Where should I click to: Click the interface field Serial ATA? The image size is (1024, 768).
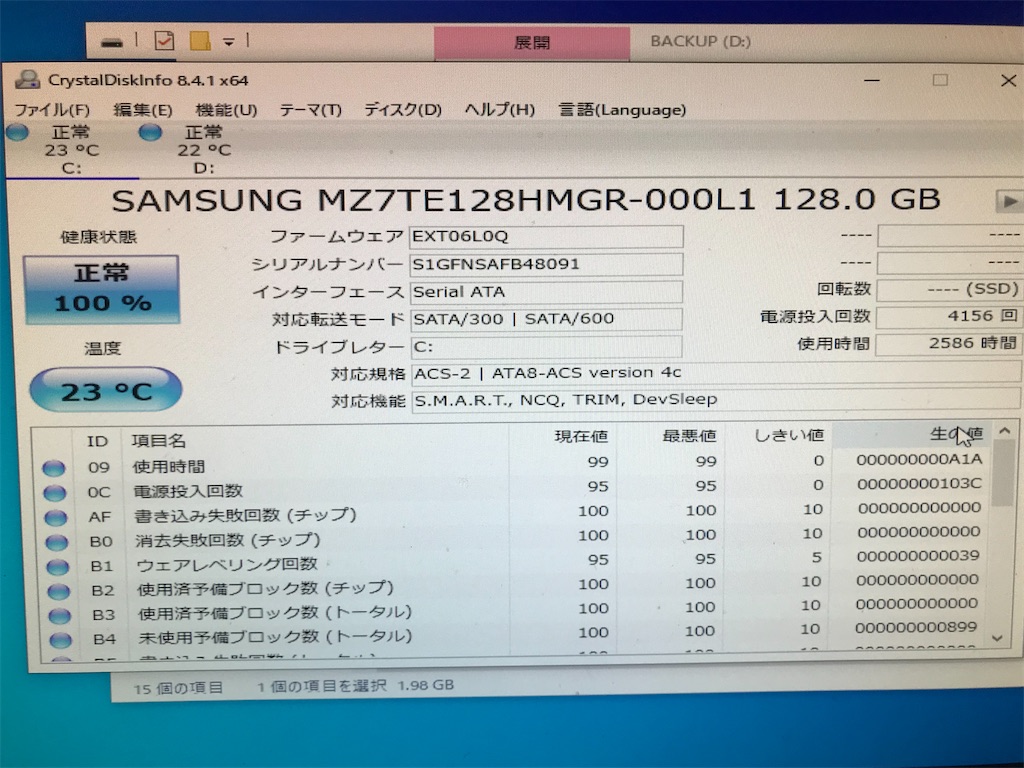(x=547, y=292)
